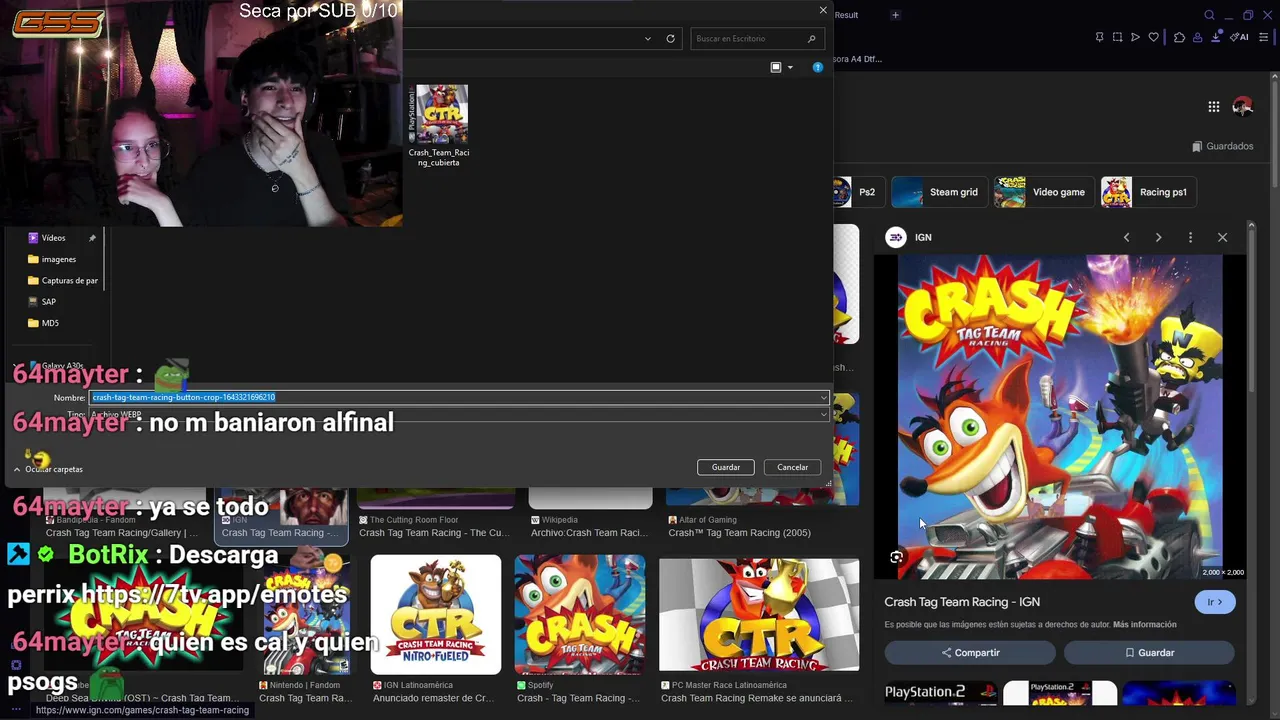The width and height of the screenshot is (1280, 720).
Task: Open the Nombre filename dropdown arrow
Action: tap(823, 398)
